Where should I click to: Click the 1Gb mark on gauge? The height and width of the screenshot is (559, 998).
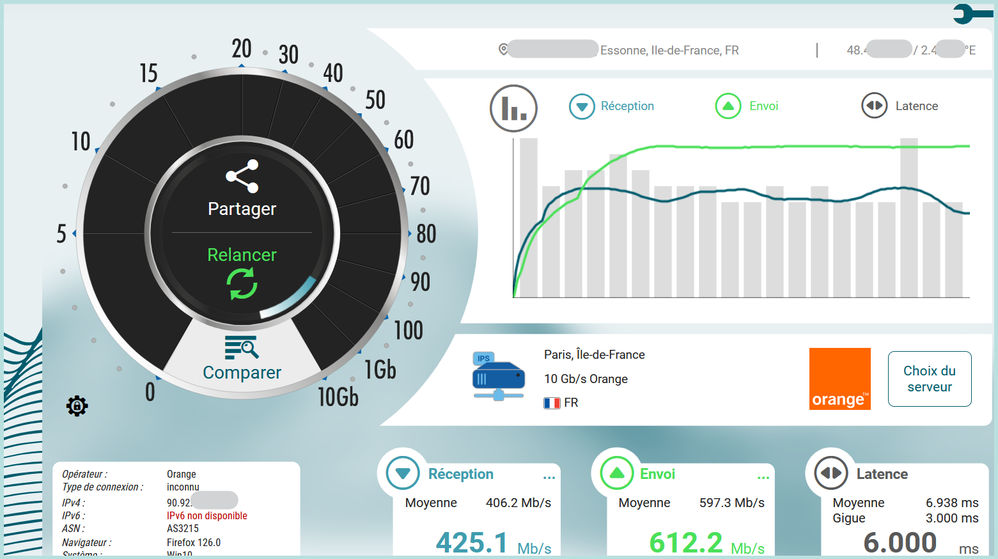coord(380,369)
